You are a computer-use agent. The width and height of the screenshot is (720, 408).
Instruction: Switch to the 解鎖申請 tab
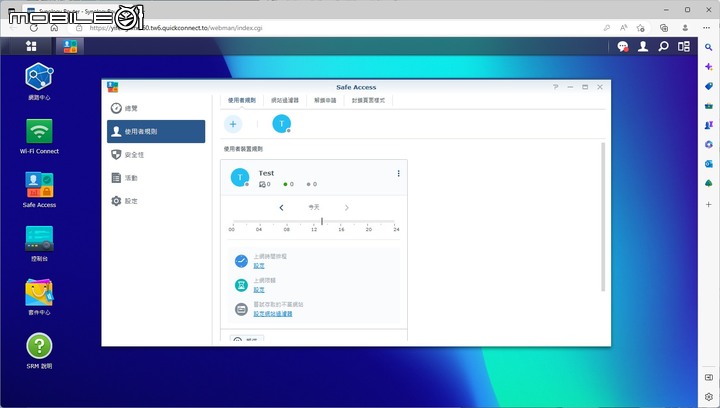click(325, 100)
